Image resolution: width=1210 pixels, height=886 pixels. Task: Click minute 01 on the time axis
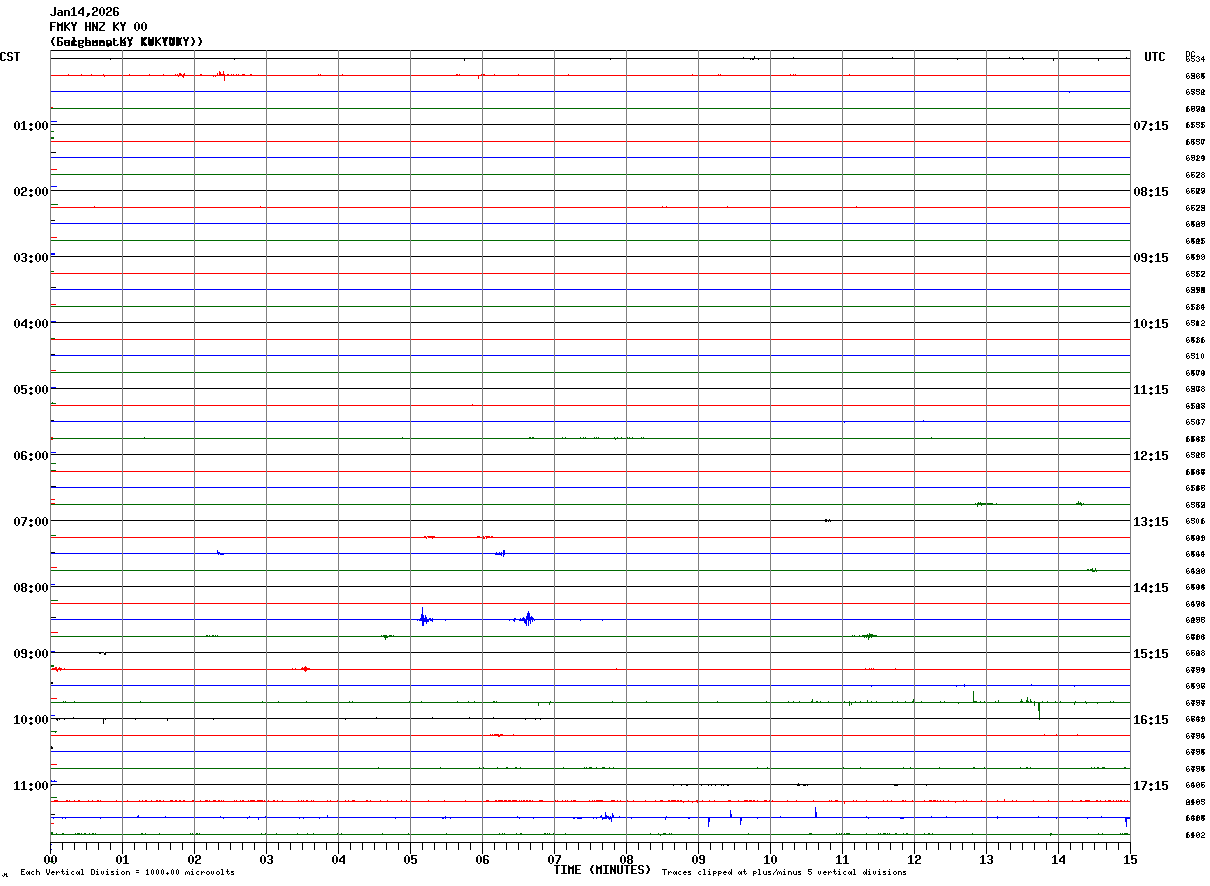click(122, 859)
